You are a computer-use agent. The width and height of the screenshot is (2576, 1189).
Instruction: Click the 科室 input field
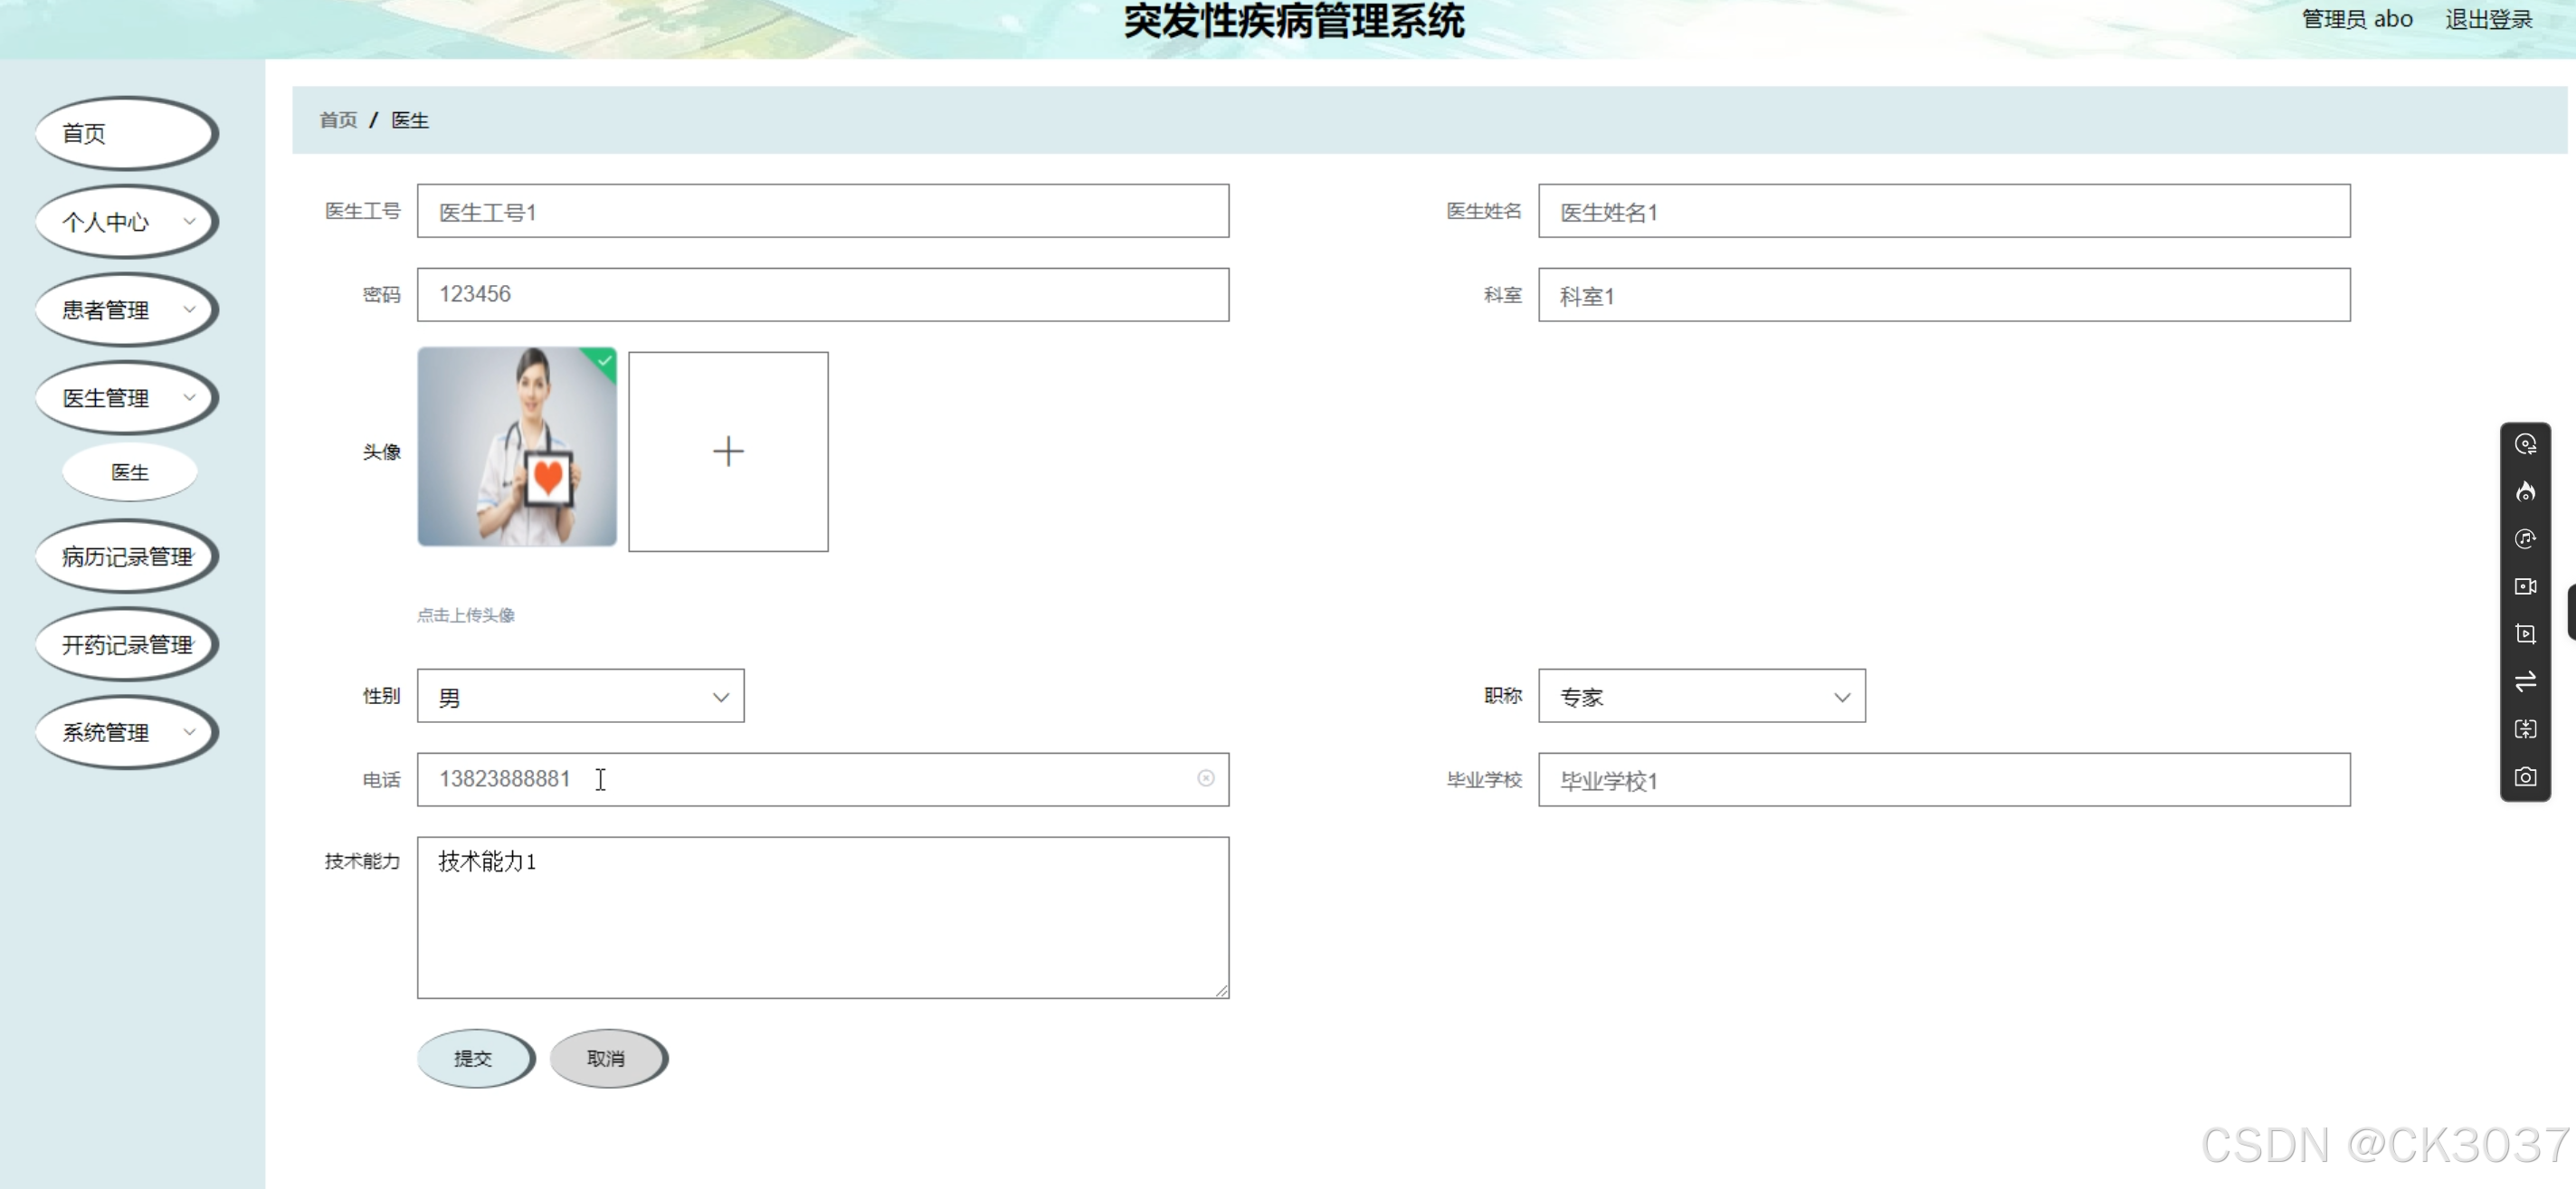tap(1944, 295)
